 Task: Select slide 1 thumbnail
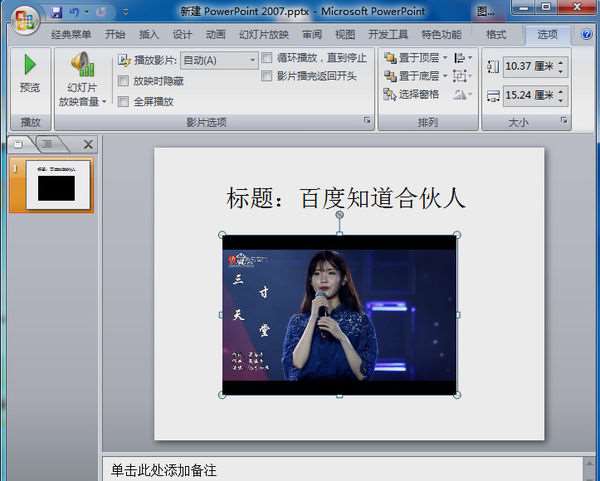click(x=58, y=185)
